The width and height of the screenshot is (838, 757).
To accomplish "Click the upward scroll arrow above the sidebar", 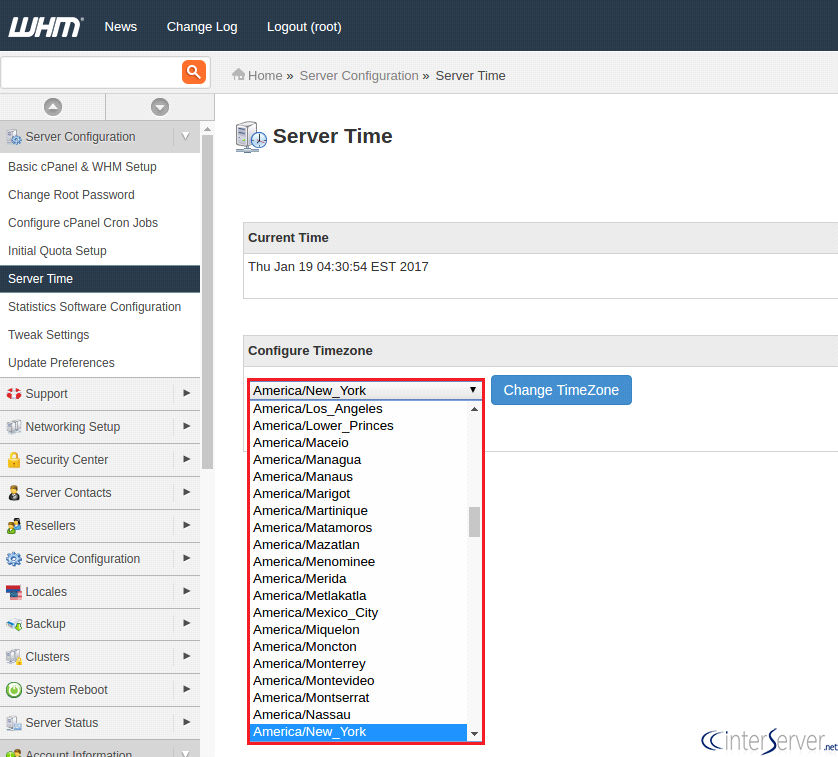I will pyautogui.click(x=52, y=106).
